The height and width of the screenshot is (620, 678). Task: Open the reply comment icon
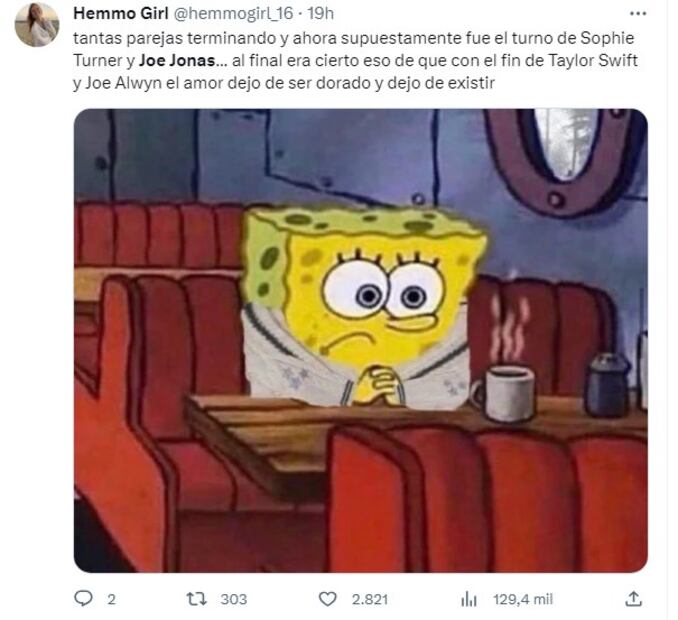(x=83, y=599)
